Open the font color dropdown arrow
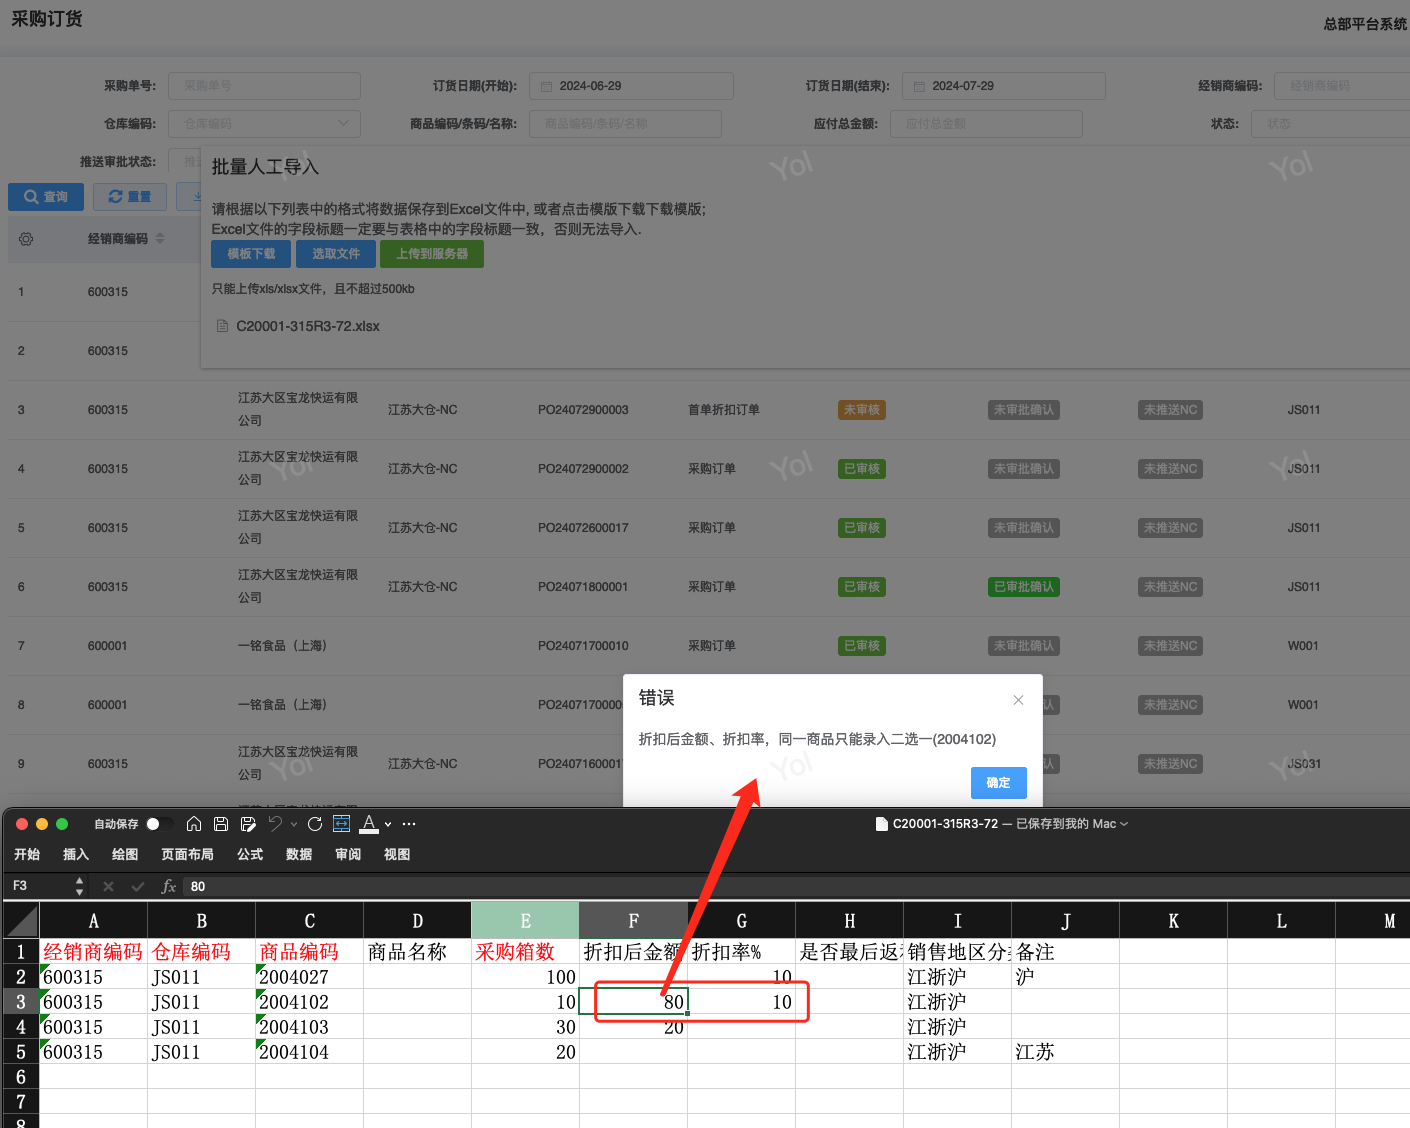Screen dimensions: 1410x1128 (x=388, y=825)
